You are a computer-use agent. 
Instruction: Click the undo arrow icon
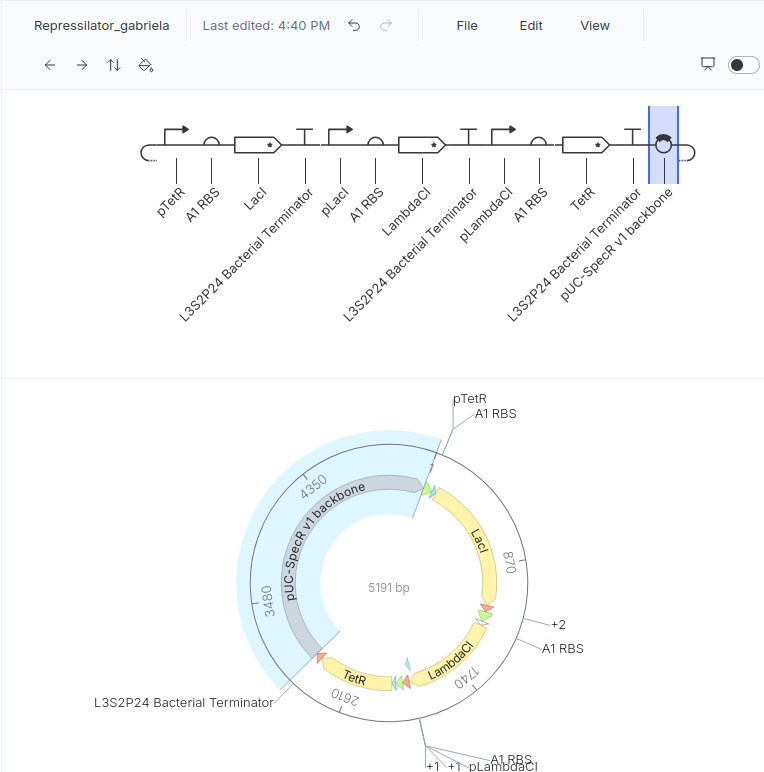354,25
